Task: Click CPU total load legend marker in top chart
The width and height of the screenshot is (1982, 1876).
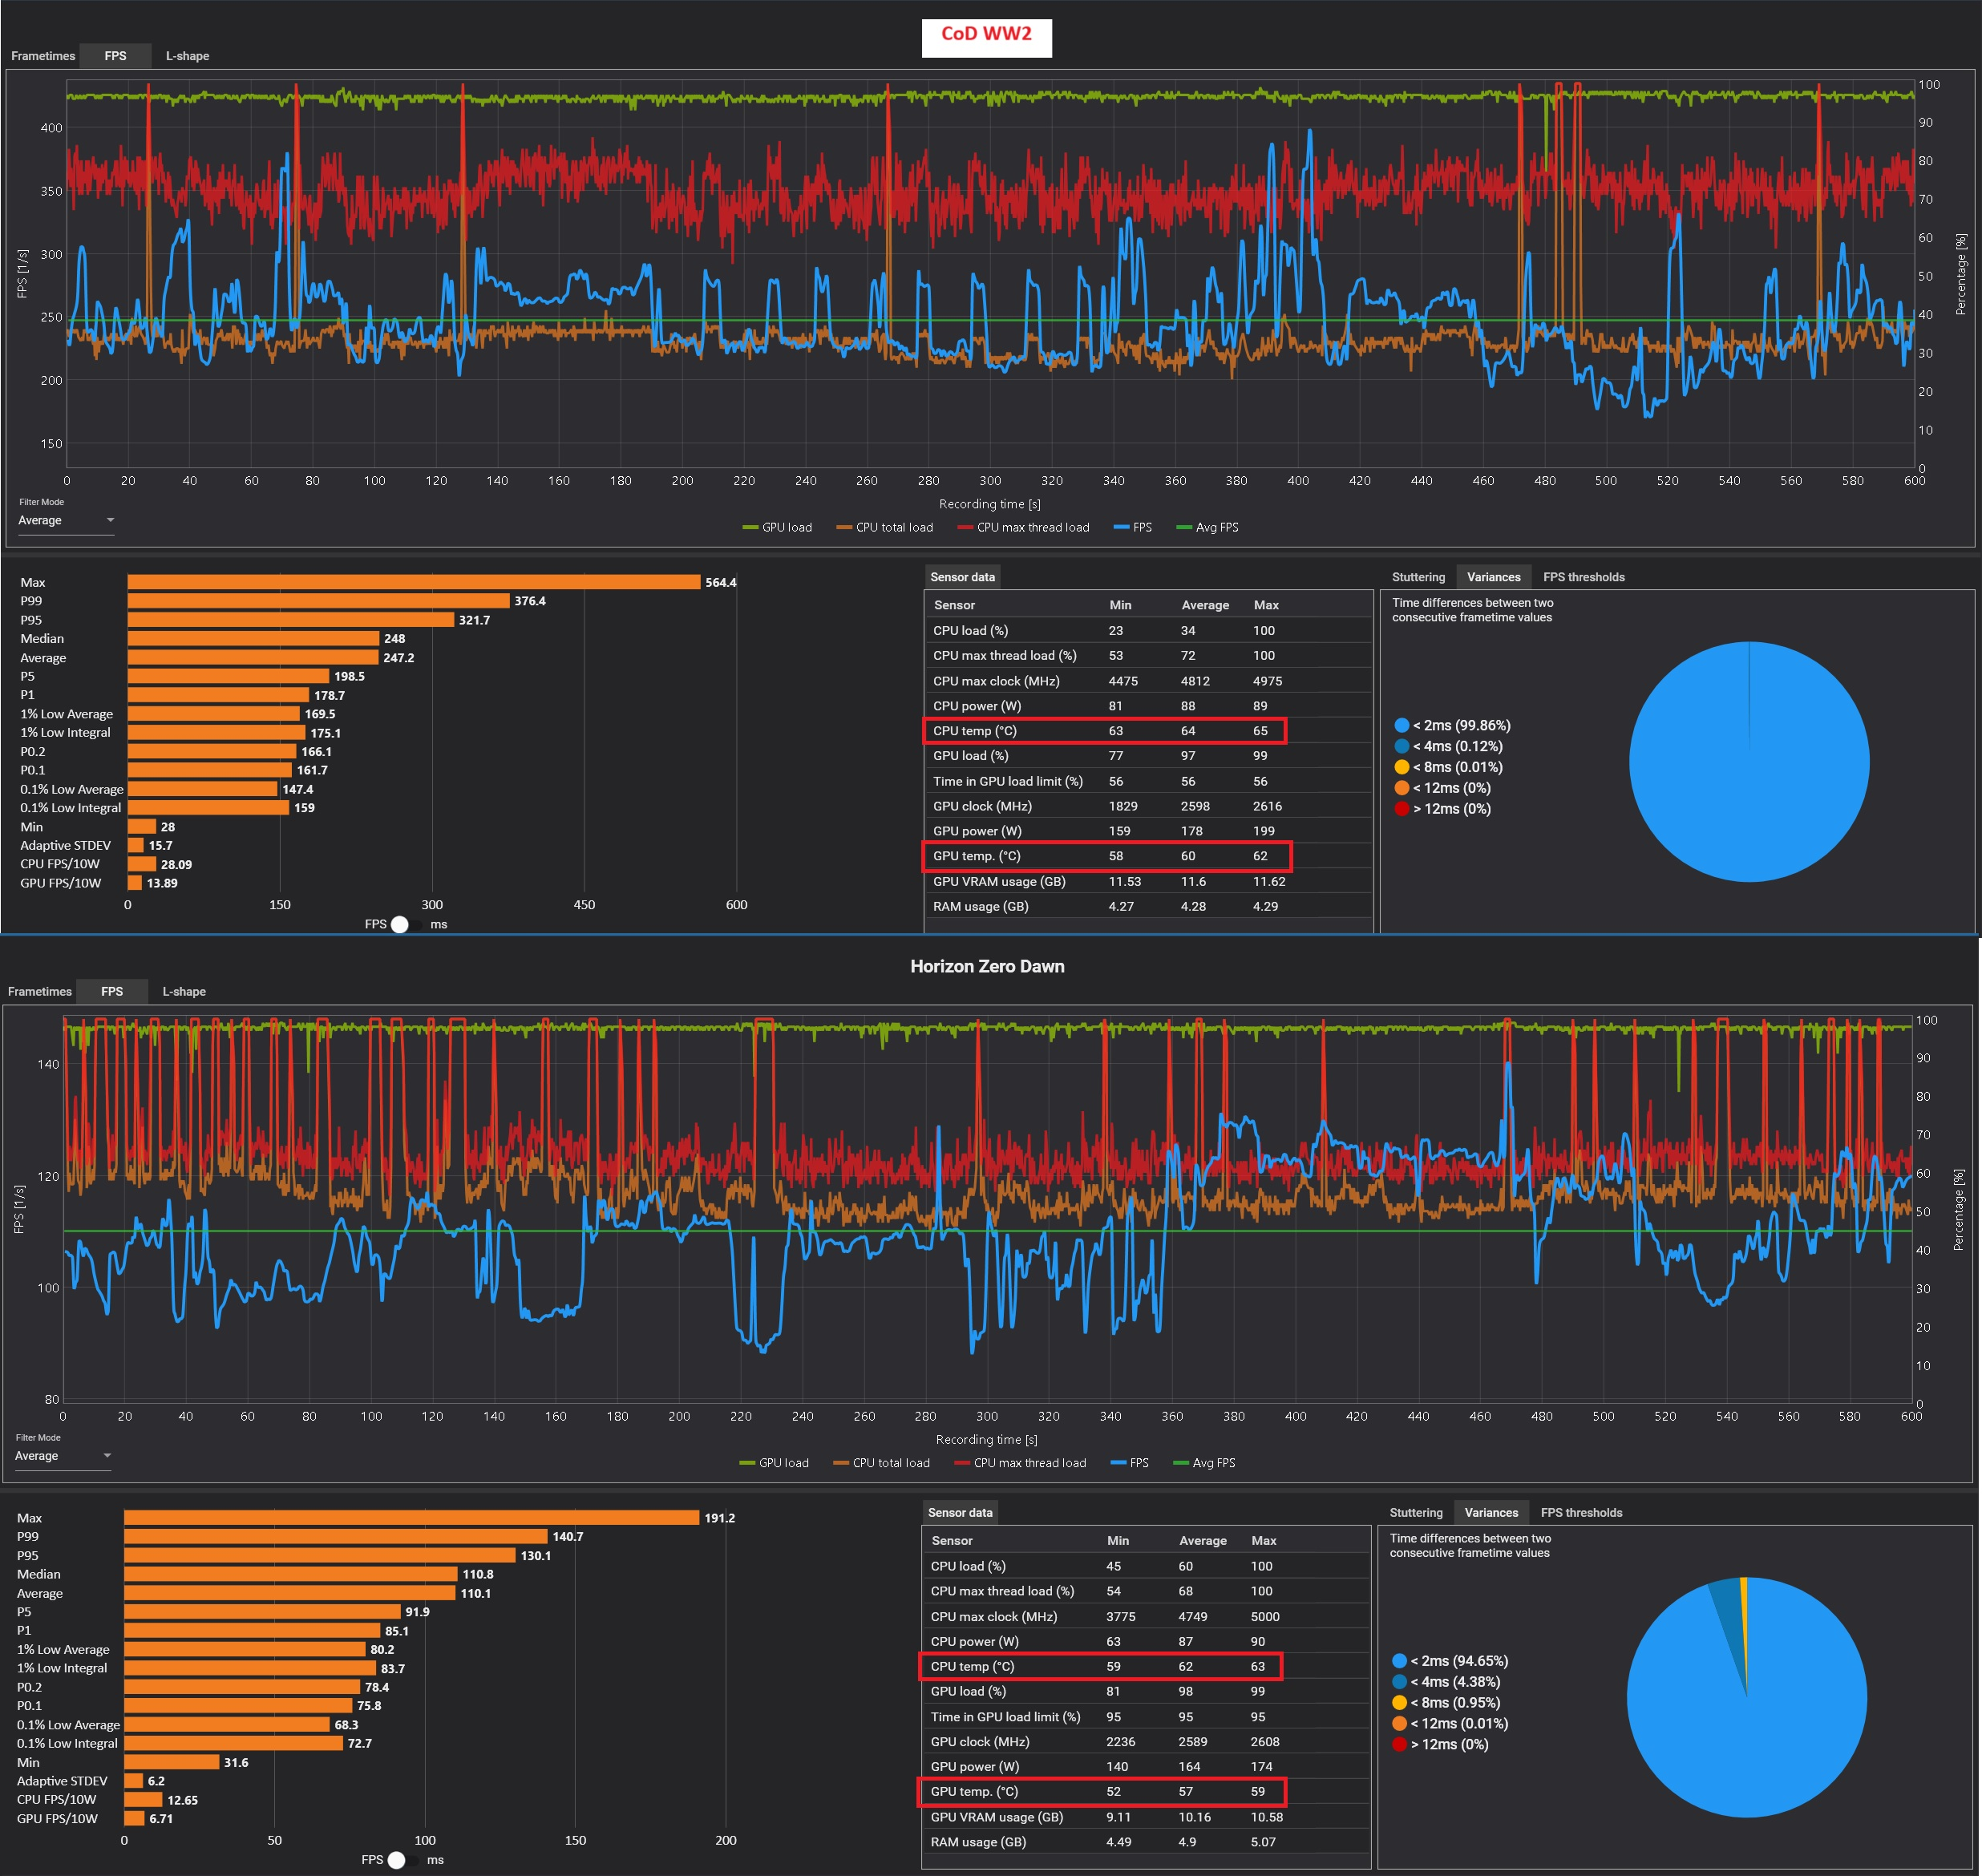Action: (x=844, y=527)
